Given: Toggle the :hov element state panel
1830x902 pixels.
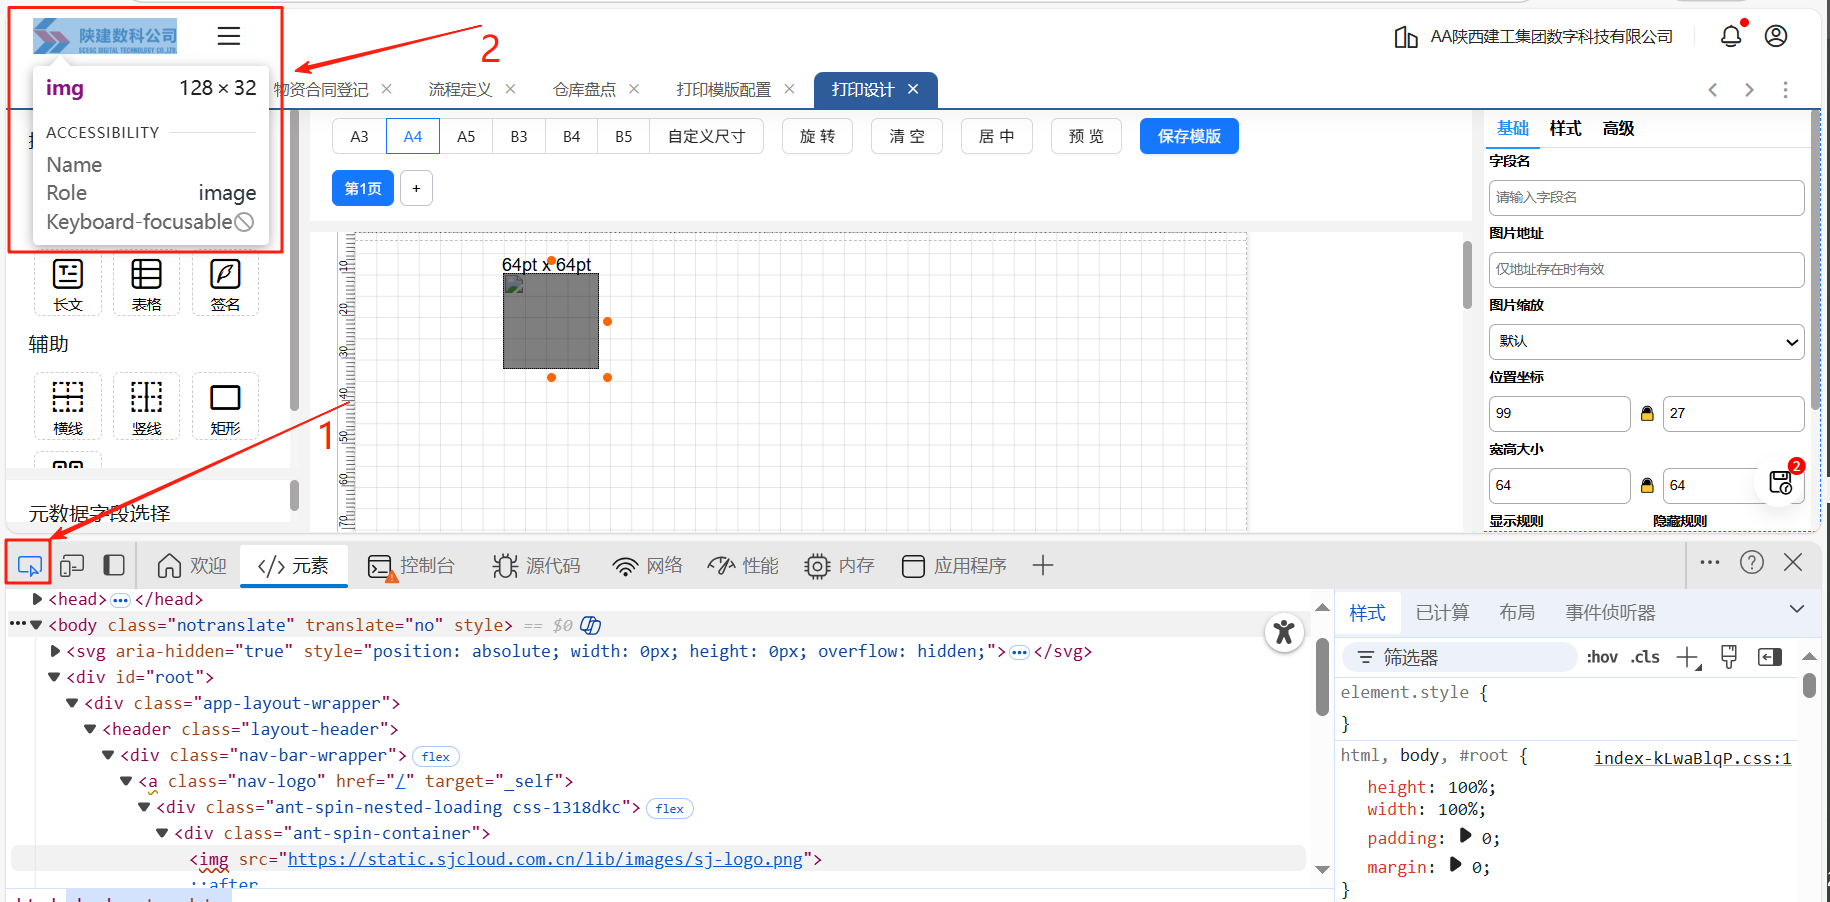Looking at the screenshot, I should [1601, 657].
